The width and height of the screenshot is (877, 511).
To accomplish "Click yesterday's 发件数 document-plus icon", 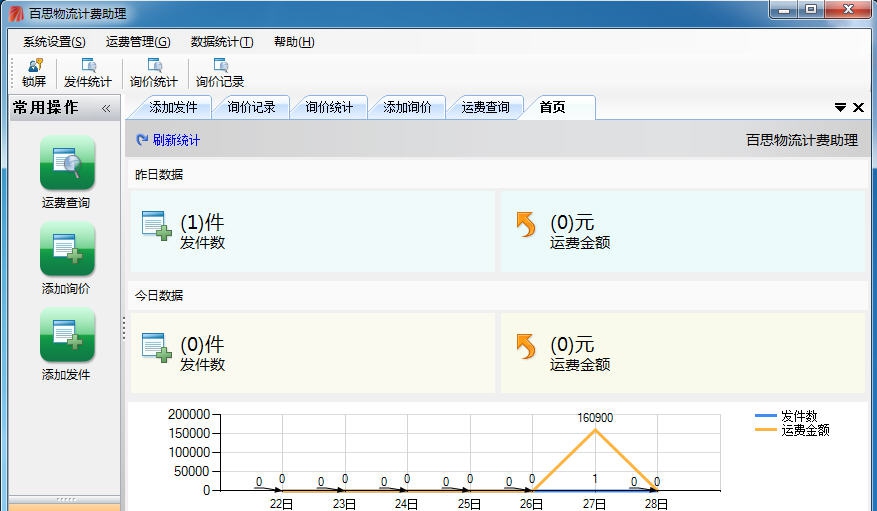I will pyautogui.click(x=156, y=225).
